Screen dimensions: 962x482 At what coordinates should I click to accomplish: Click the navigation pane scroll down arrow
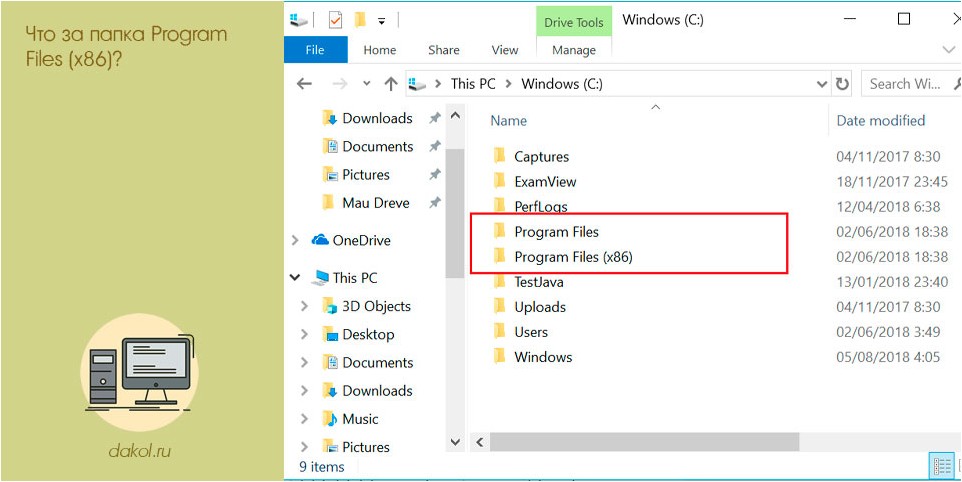click(x=455, y=442)
